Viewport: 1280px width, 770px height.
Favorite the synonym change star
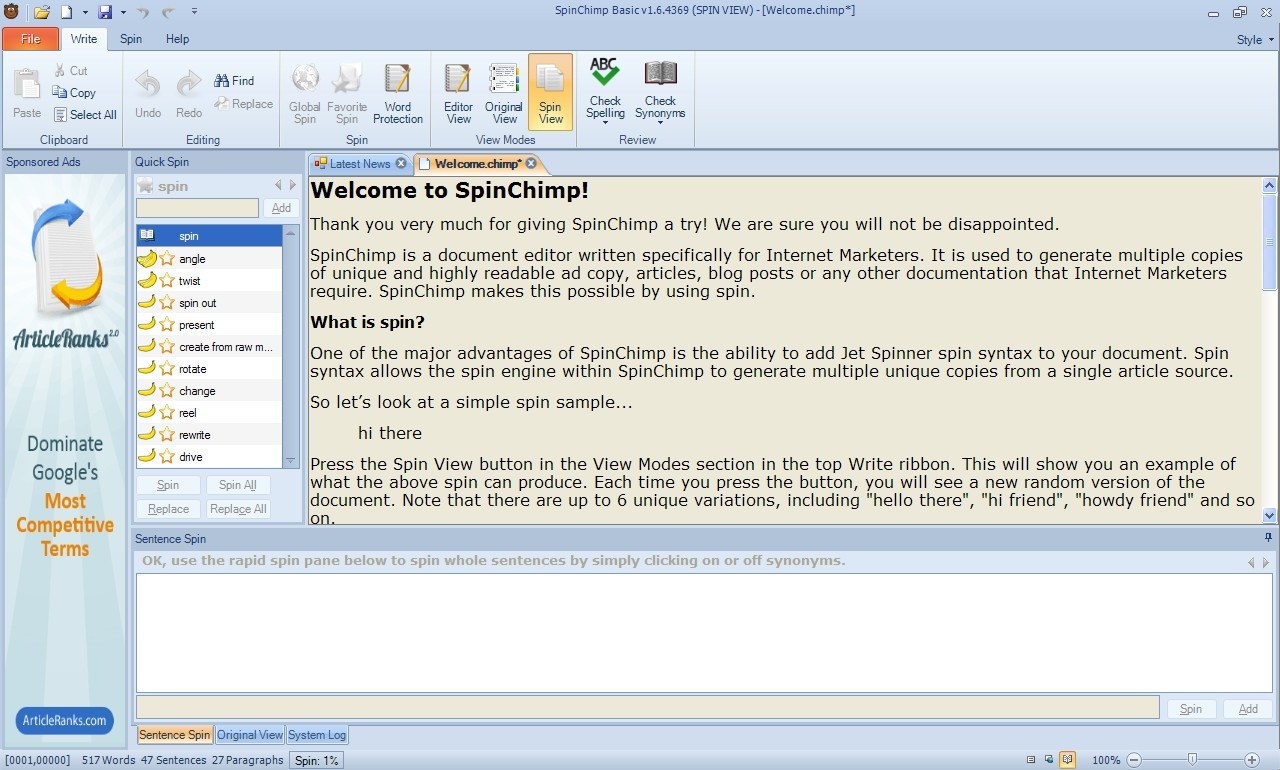pos(167,391)
